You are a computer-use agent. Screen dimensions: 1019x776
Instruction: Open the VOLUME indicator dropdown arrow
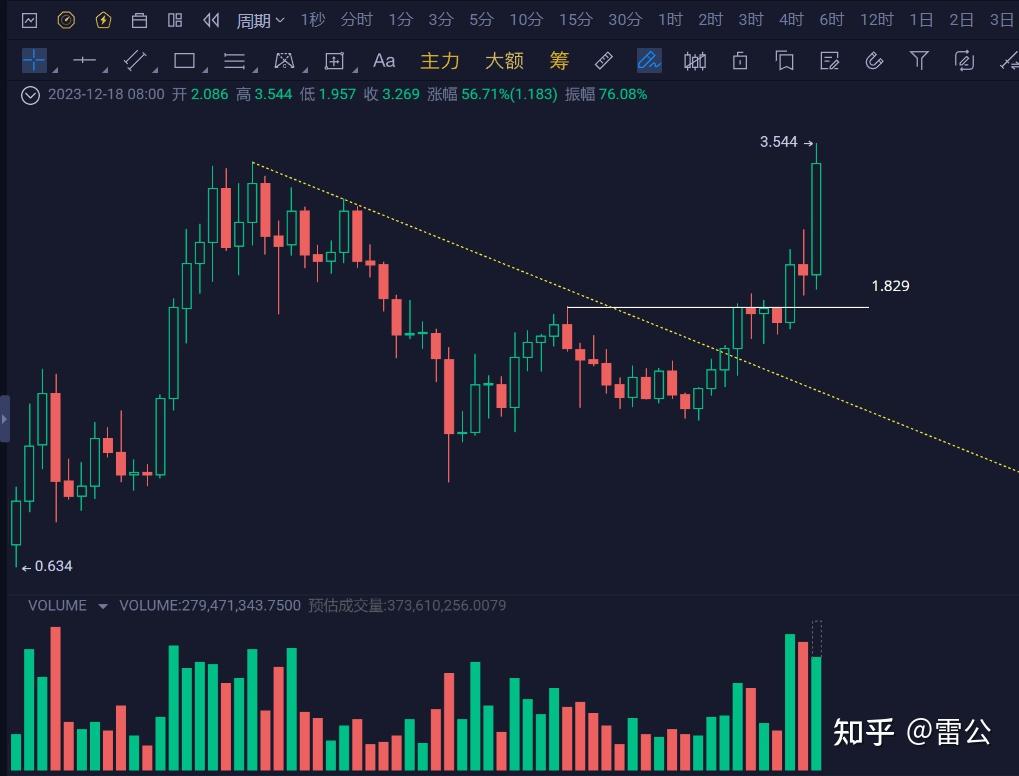[103, 606]
